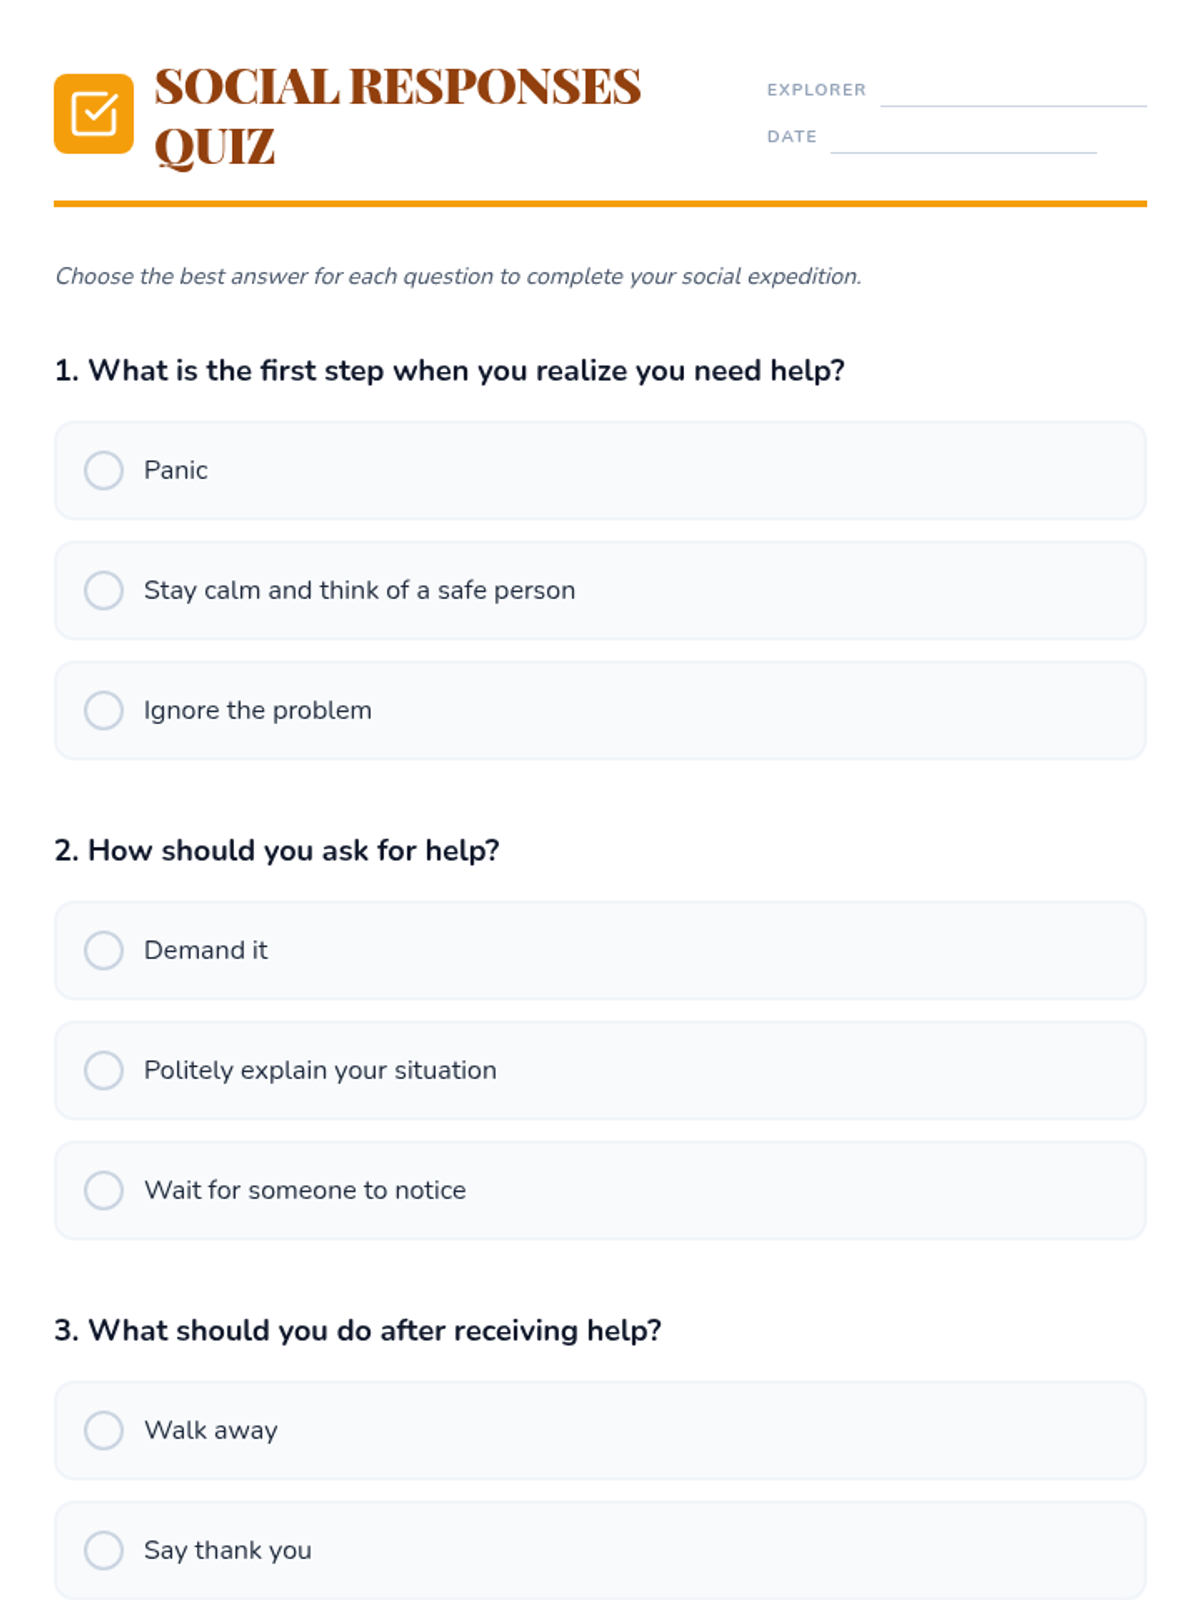Click the Ignore the problem answer text
Screen dimensions: 1200x1600
tap(257, 710)
